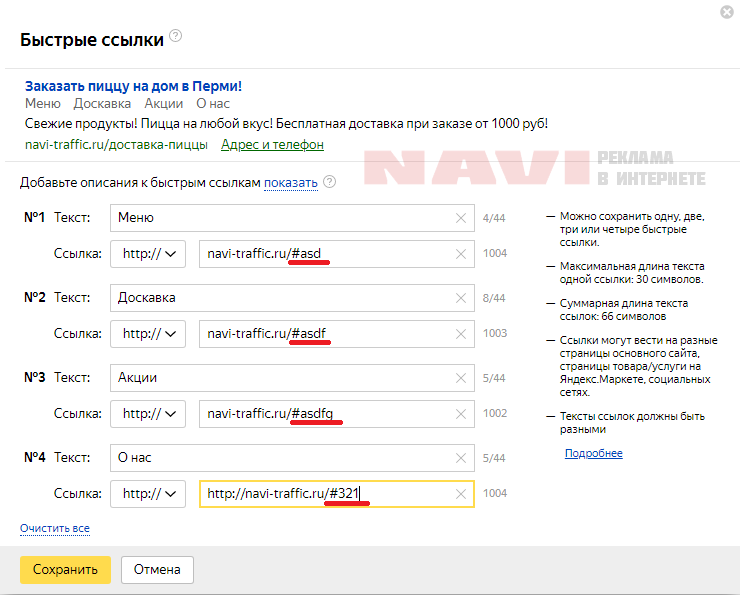Image resolution: width=740 pixels, height=595 pixels.
Task: Clear the О нас text field
Action: point(461,458)
